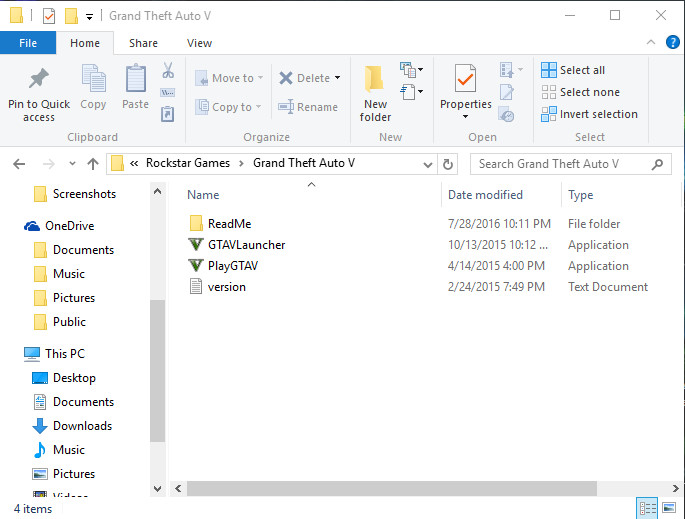Screen dimensions: 685x519
Task: Click the navigation pane vertical scrollbar
Action: 157,370
